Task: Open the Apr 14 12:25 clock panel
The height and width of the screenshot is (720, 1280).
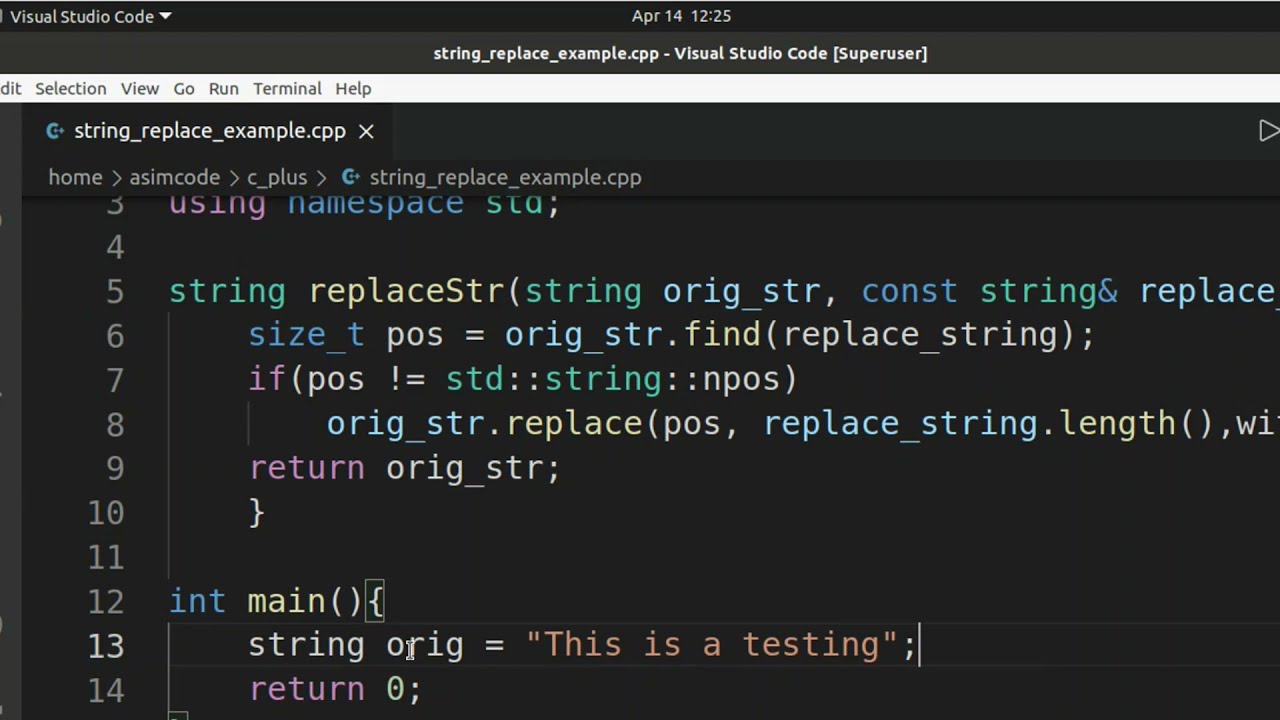Action: click(x=681, y=16)
